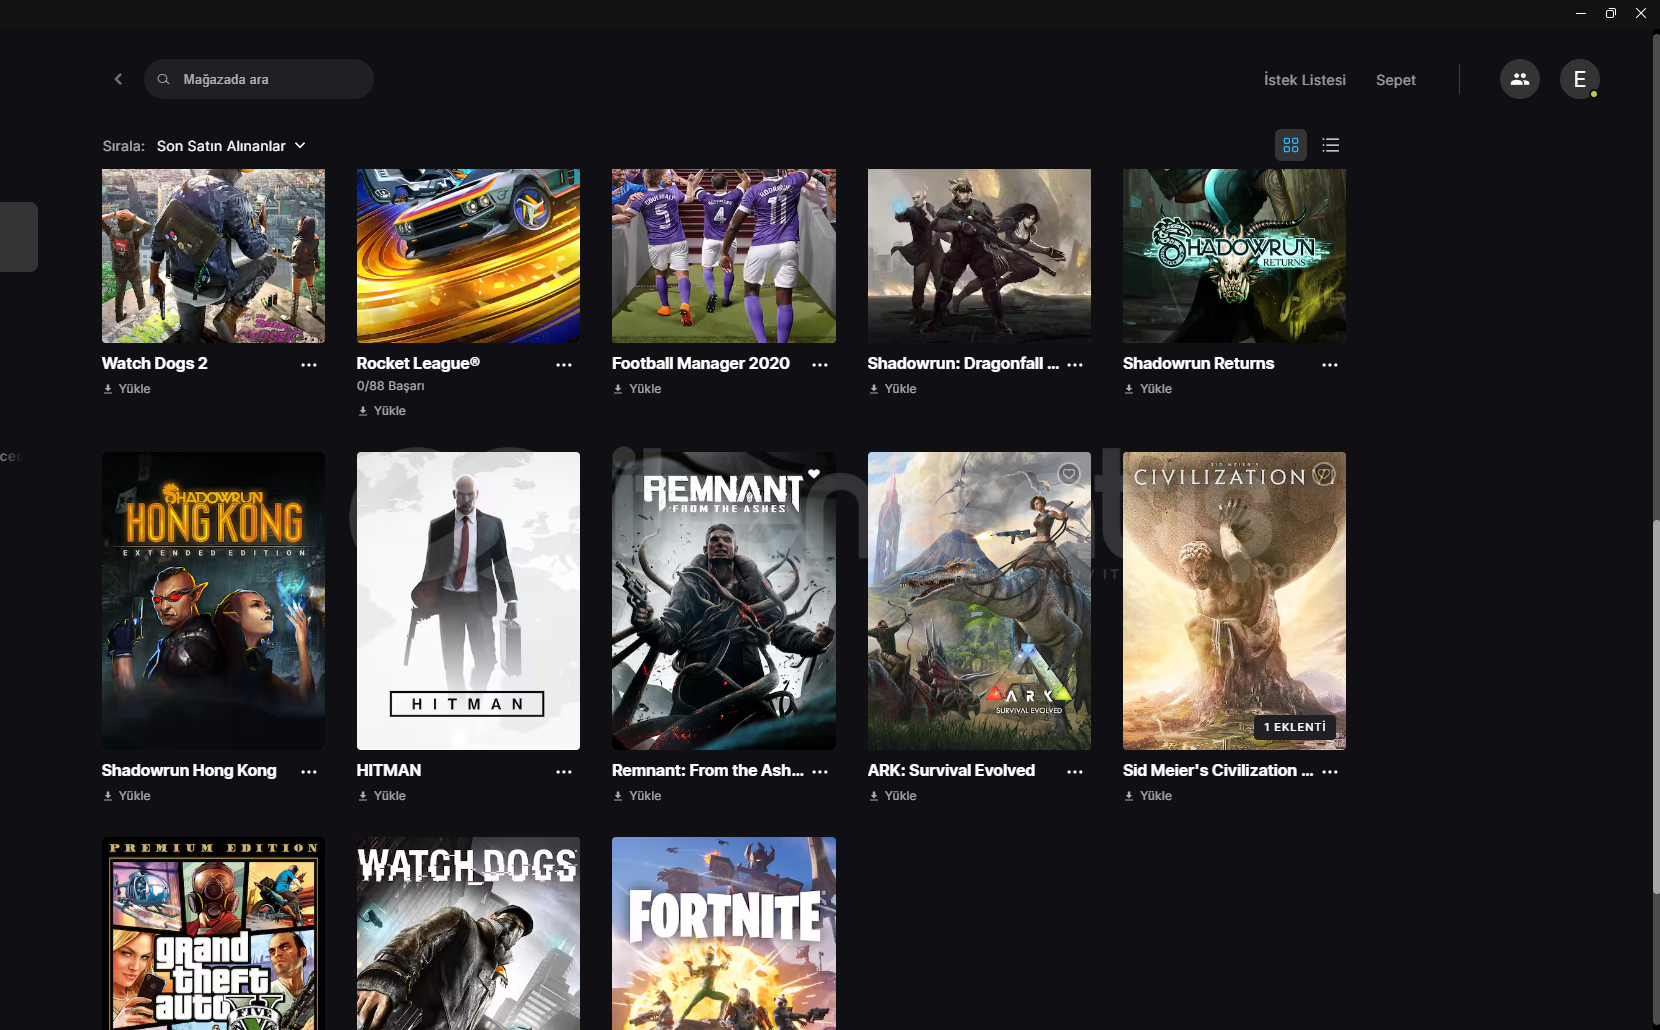1660x1030 pixels.
Task: Install Shadowrun: Dragonfall via Yükle
Action: click(x=893, y=389)
